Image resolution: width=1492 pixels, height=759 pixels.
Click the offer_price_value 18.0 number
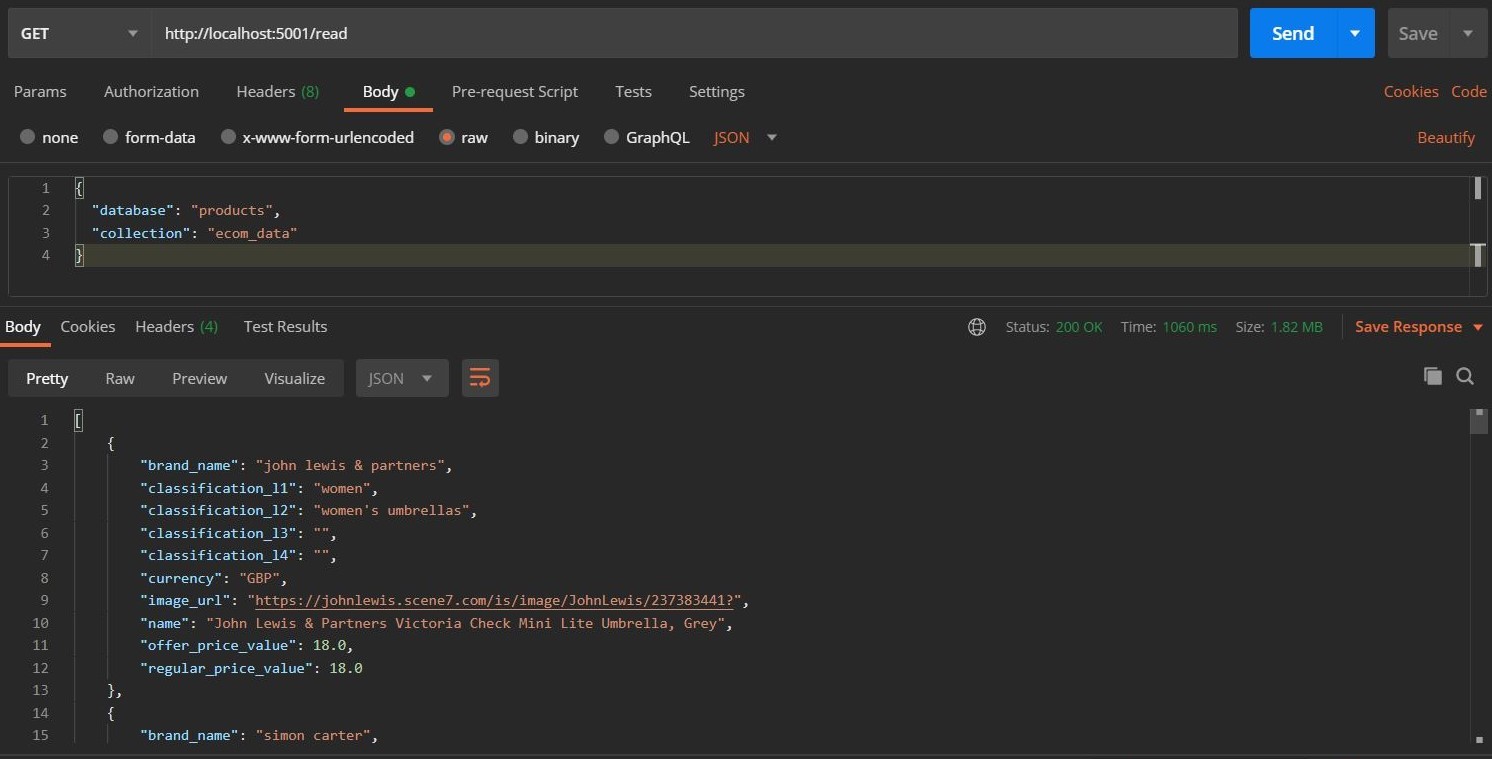pyautogui.click(x=330, y=645)
